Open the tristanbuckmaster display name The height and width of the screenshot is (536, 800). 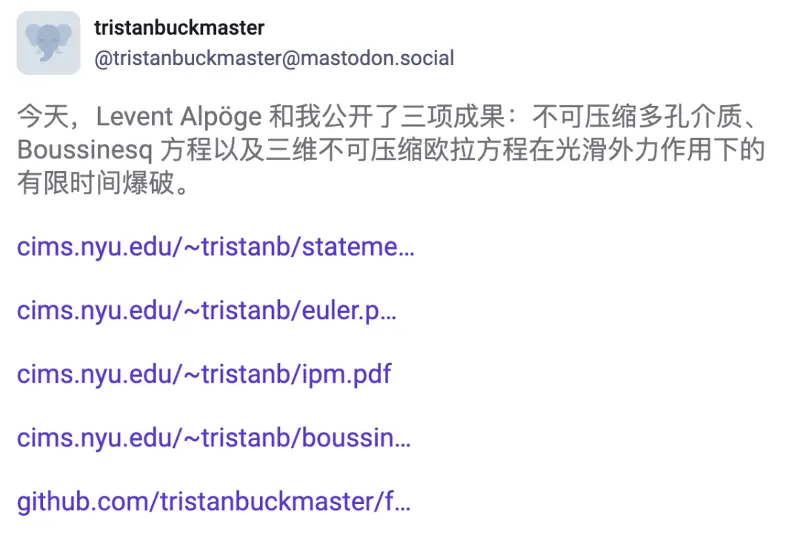[x=179, y=28]
